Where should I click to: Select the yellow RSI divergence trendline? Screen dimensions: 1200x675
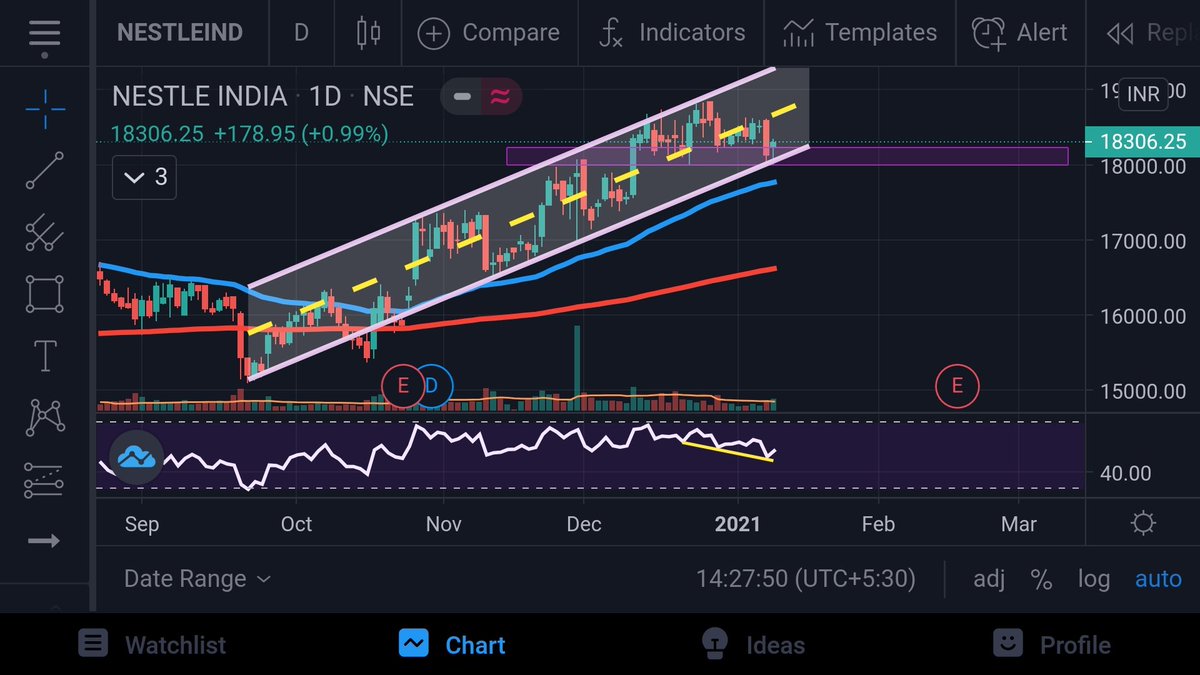tap(727, 451)
